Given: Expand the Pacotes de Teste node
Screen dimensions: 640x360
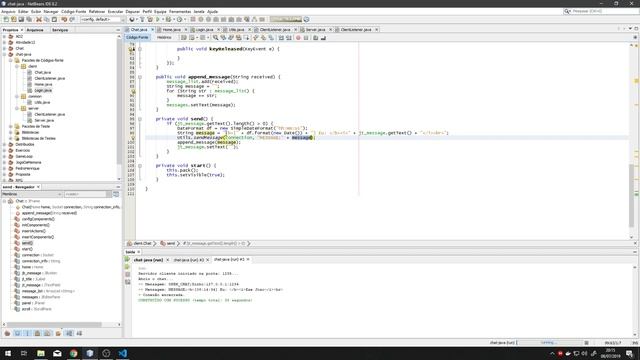Looking at the screenshot, I should point(11,126).
